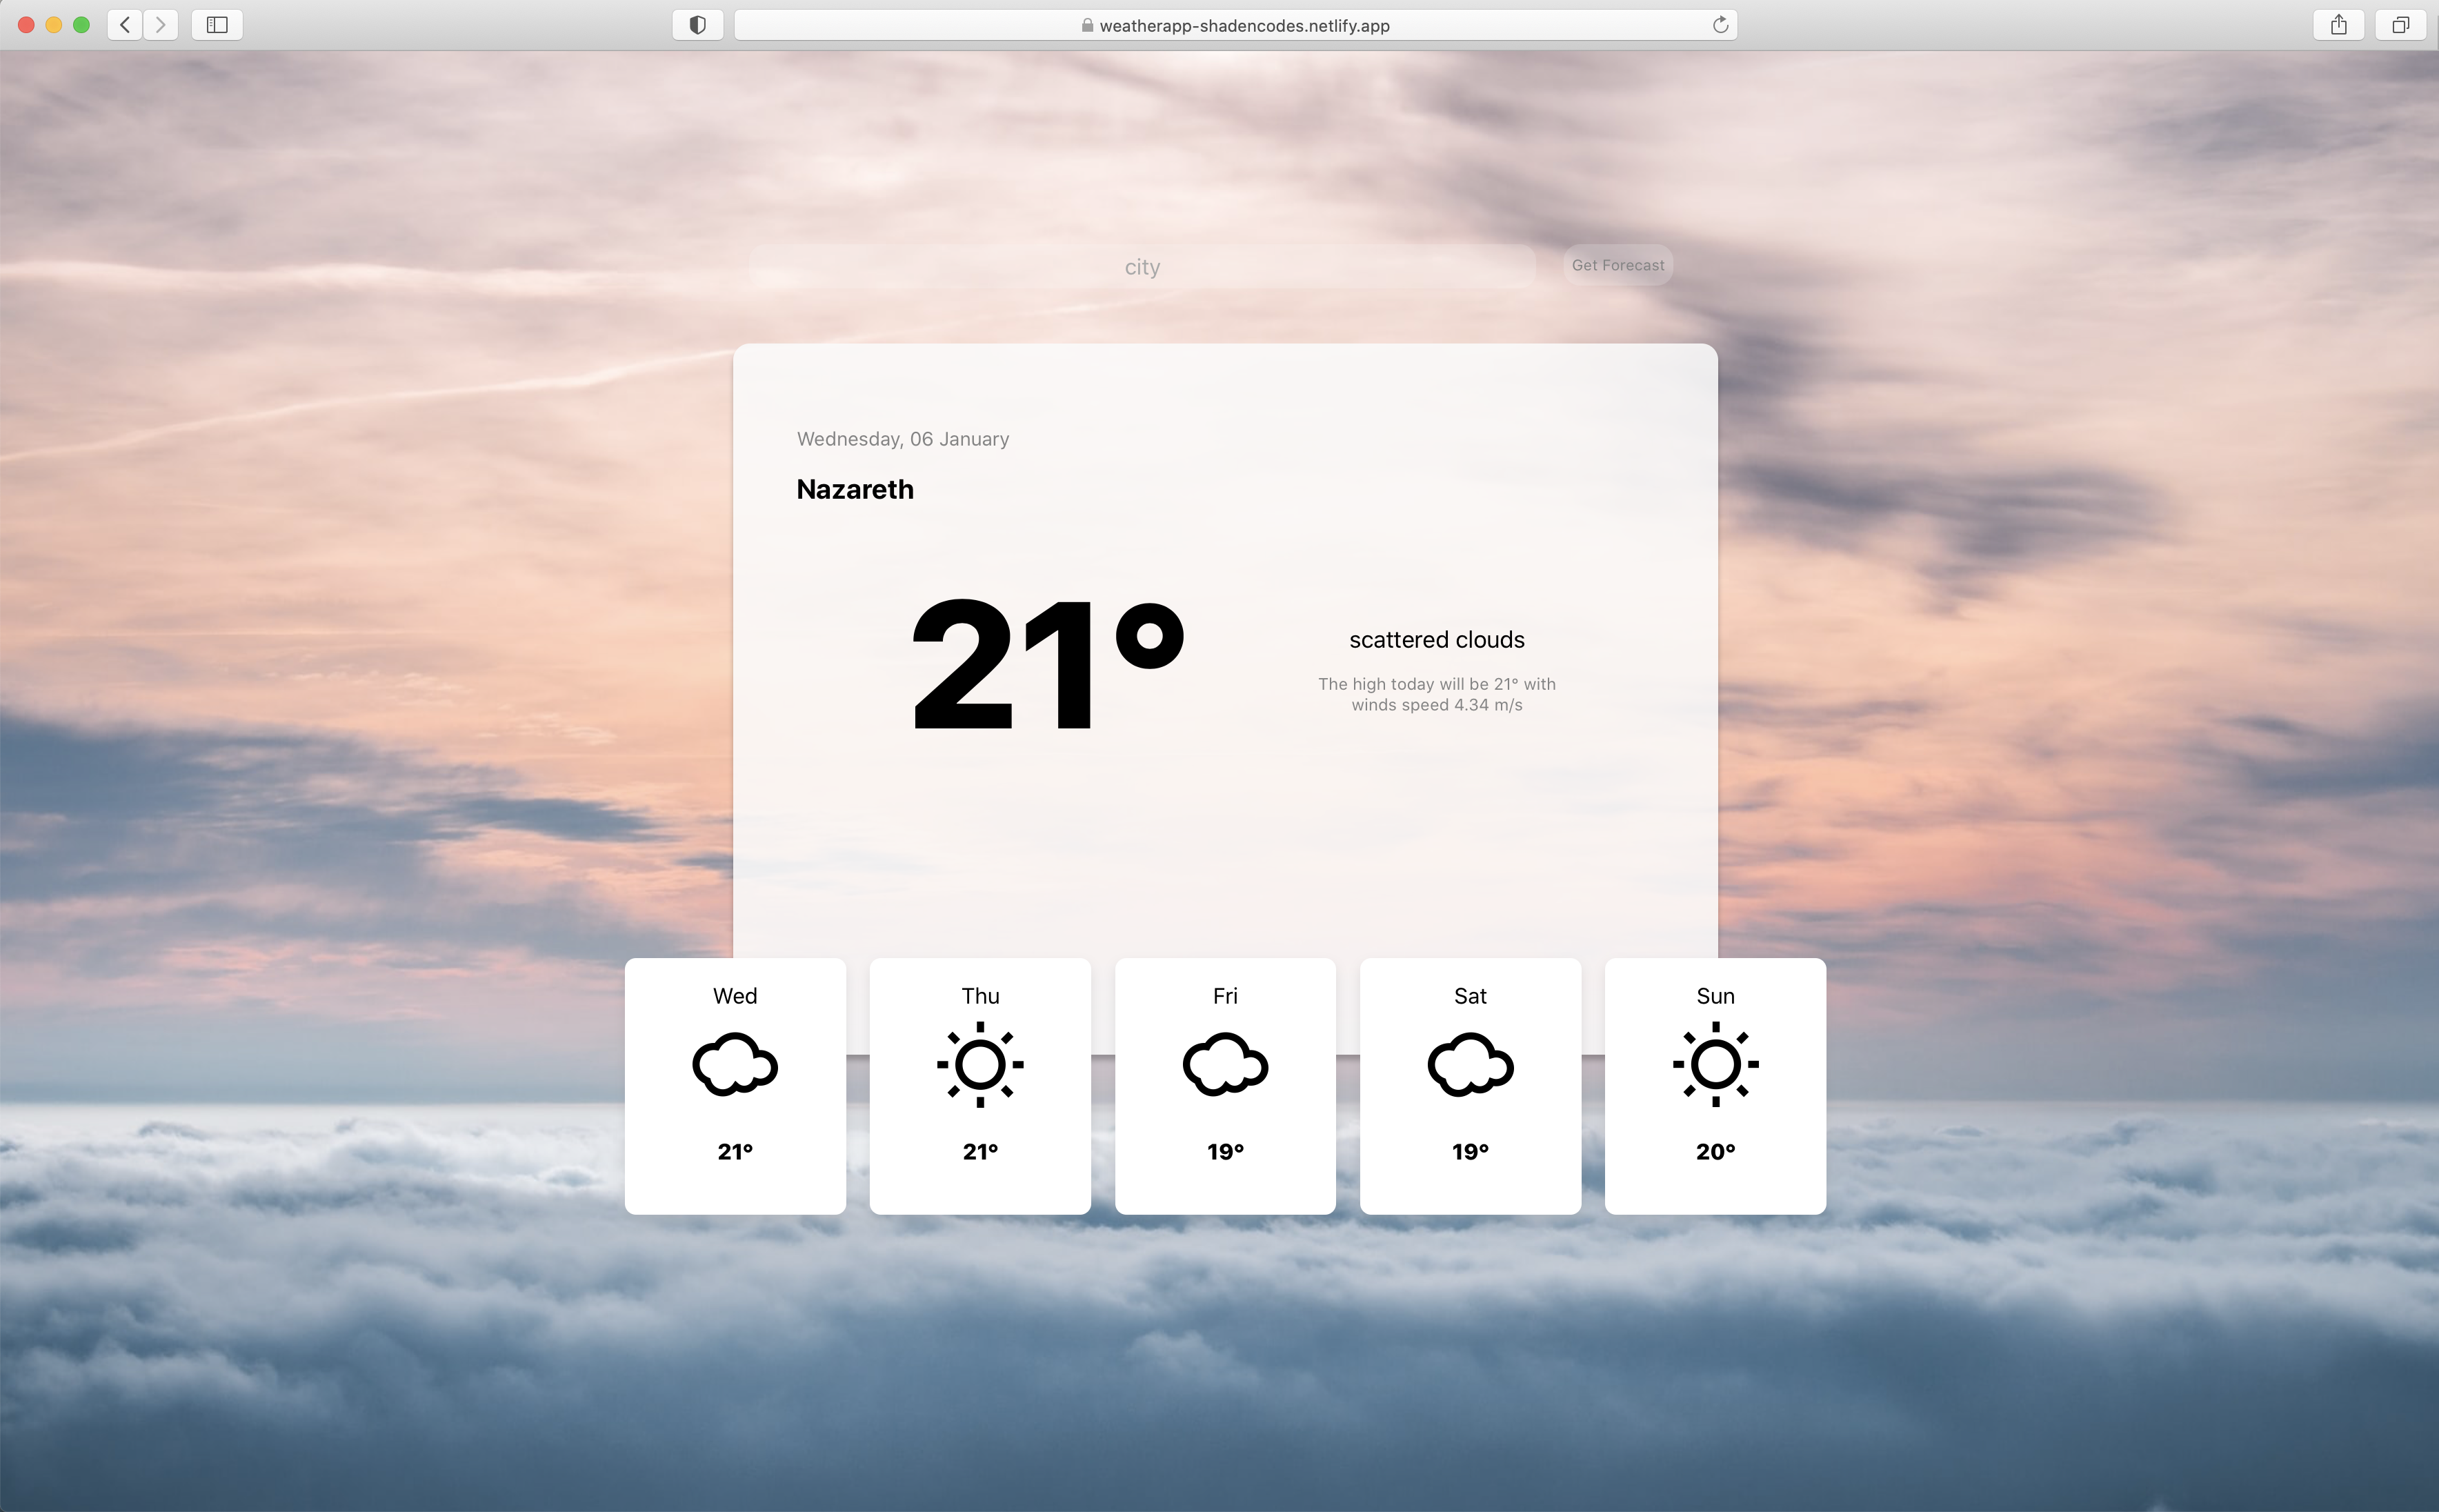Image resolution: width=2439 pixels, height=1512 pixels.
Task: Click the wind speed summary text
Action: click(x=1437, y=694)
